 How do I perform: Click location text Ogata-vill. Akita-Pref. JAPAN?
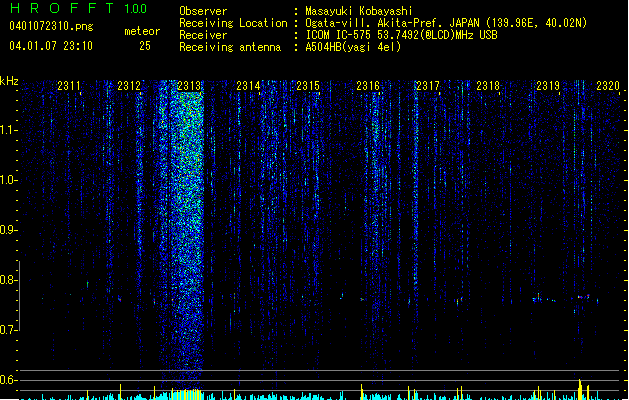pyautogui.click(x=392, y=23)
